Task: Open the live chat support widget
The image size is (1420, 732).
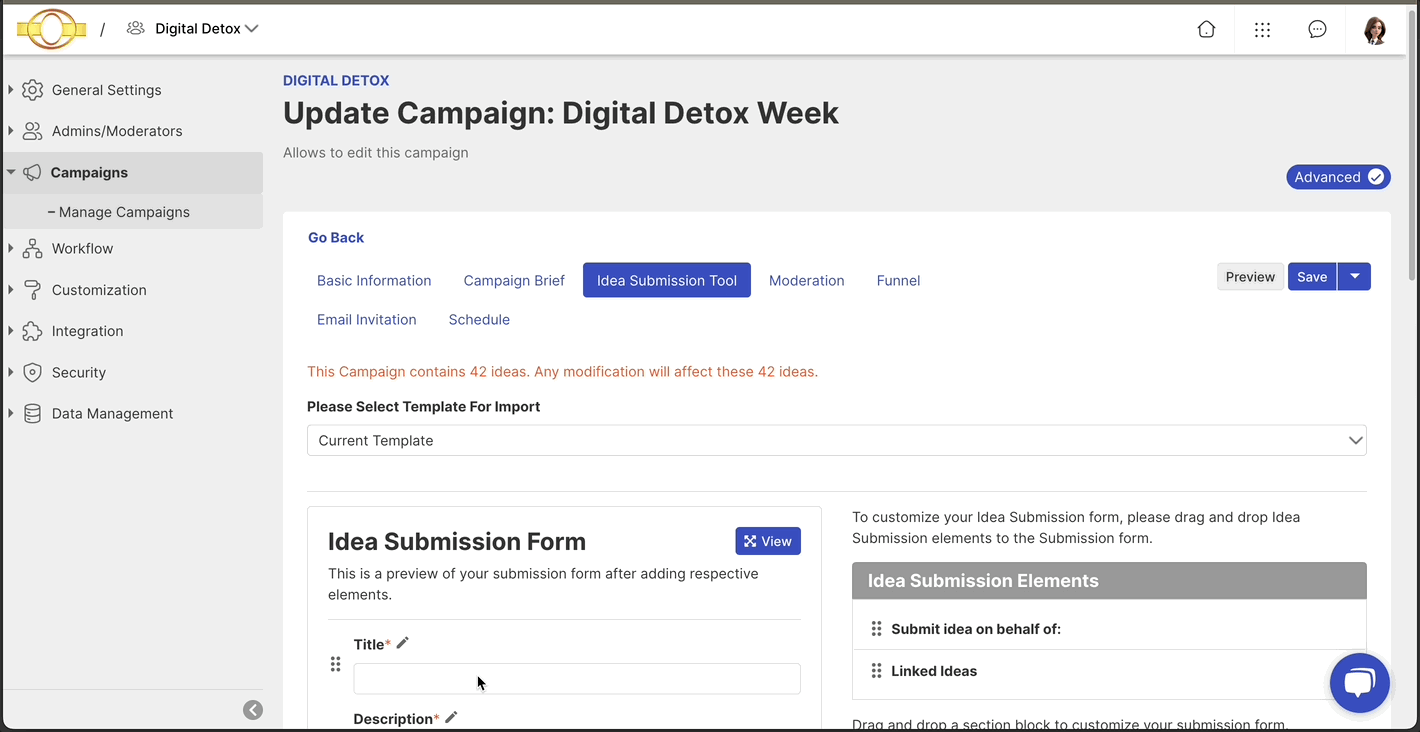Action: coord(1359,683)
